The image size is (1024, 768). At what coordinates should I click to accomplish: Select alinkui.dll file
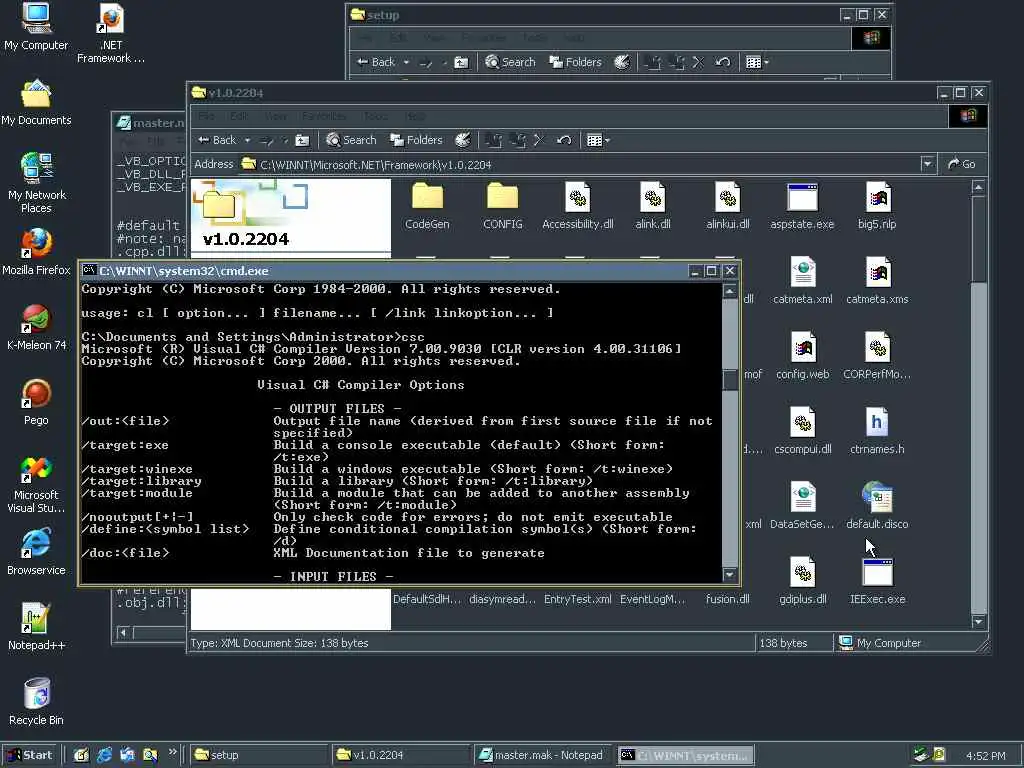point(728,206)
